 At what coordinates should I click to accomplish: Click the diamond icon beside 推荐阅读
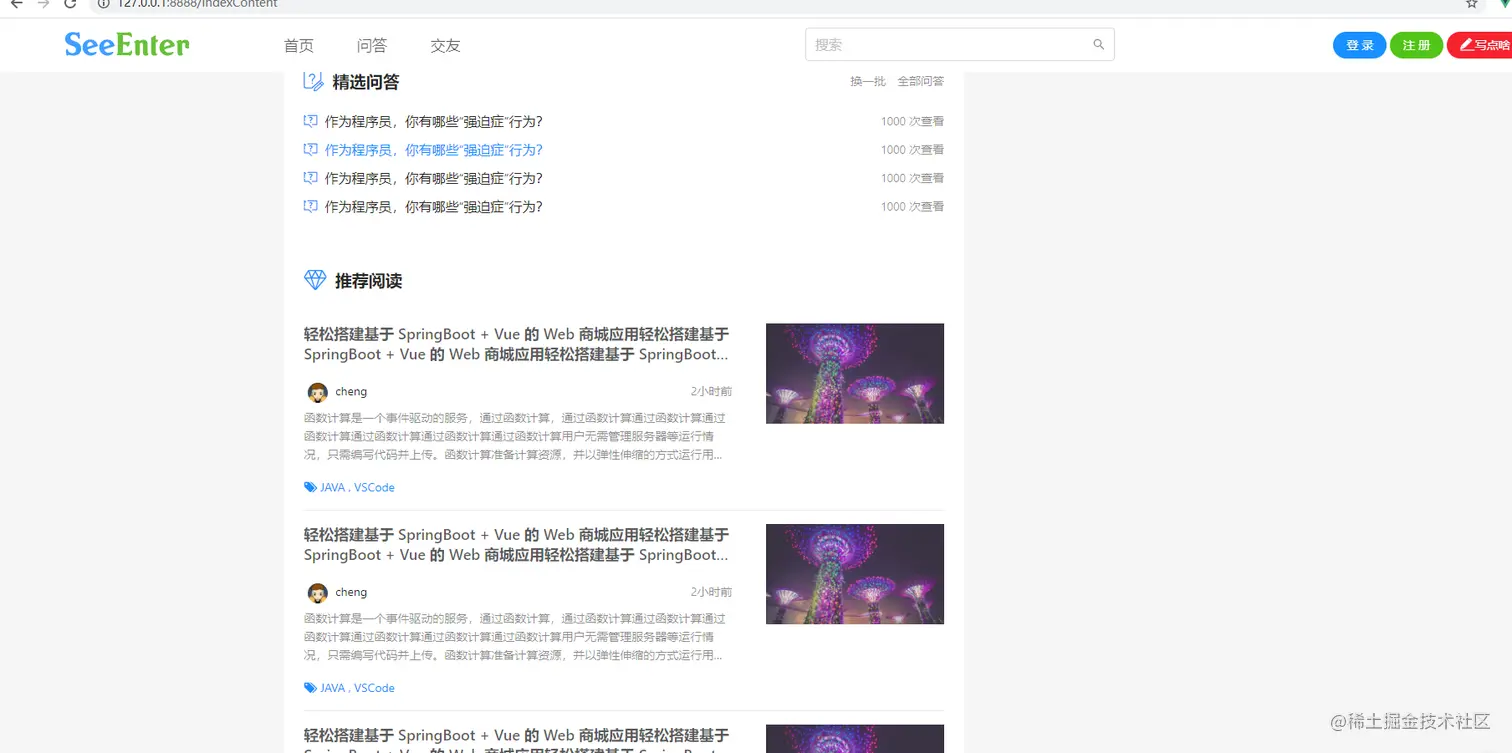click(x=314, y=280)
